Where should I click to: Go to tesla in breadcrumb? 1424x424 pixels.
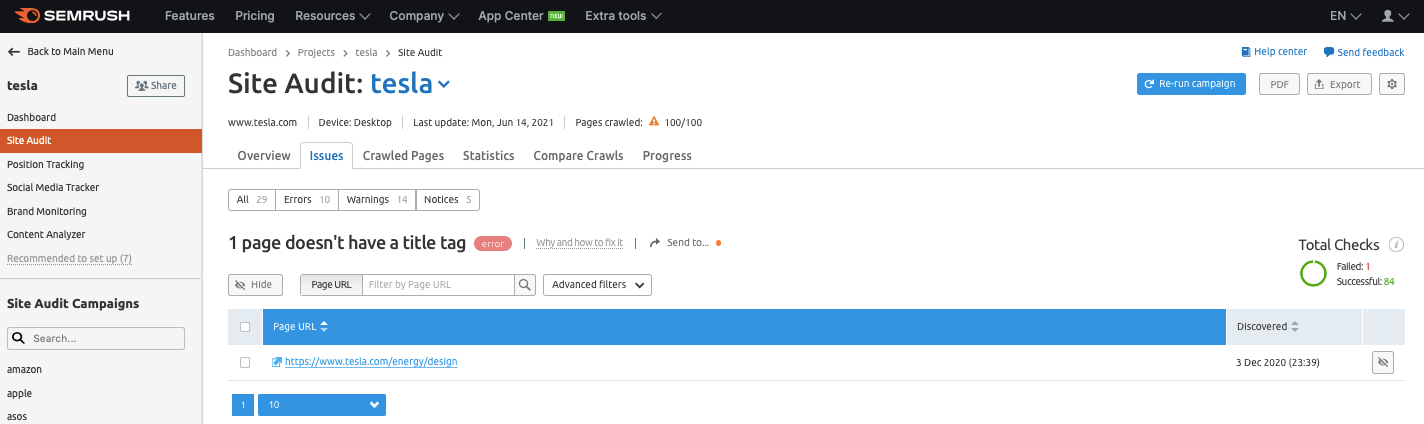[x=366, y=52]
